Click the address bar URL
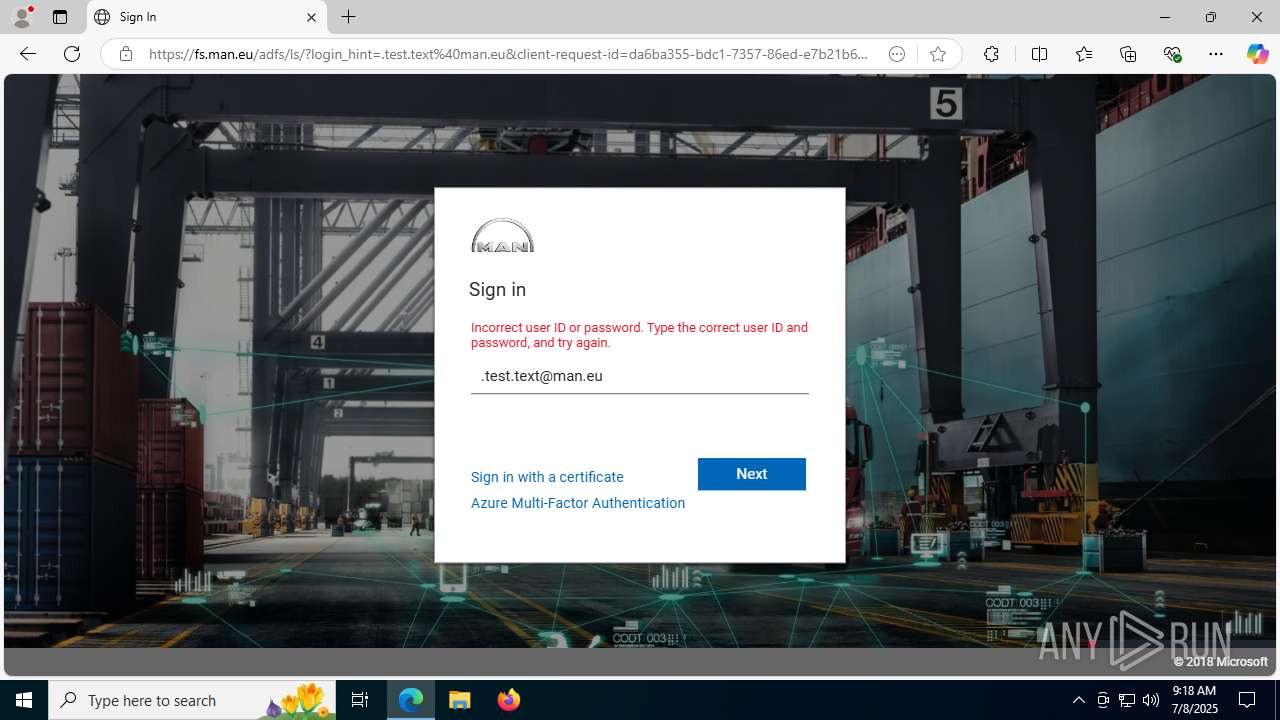 click(508, 54)
